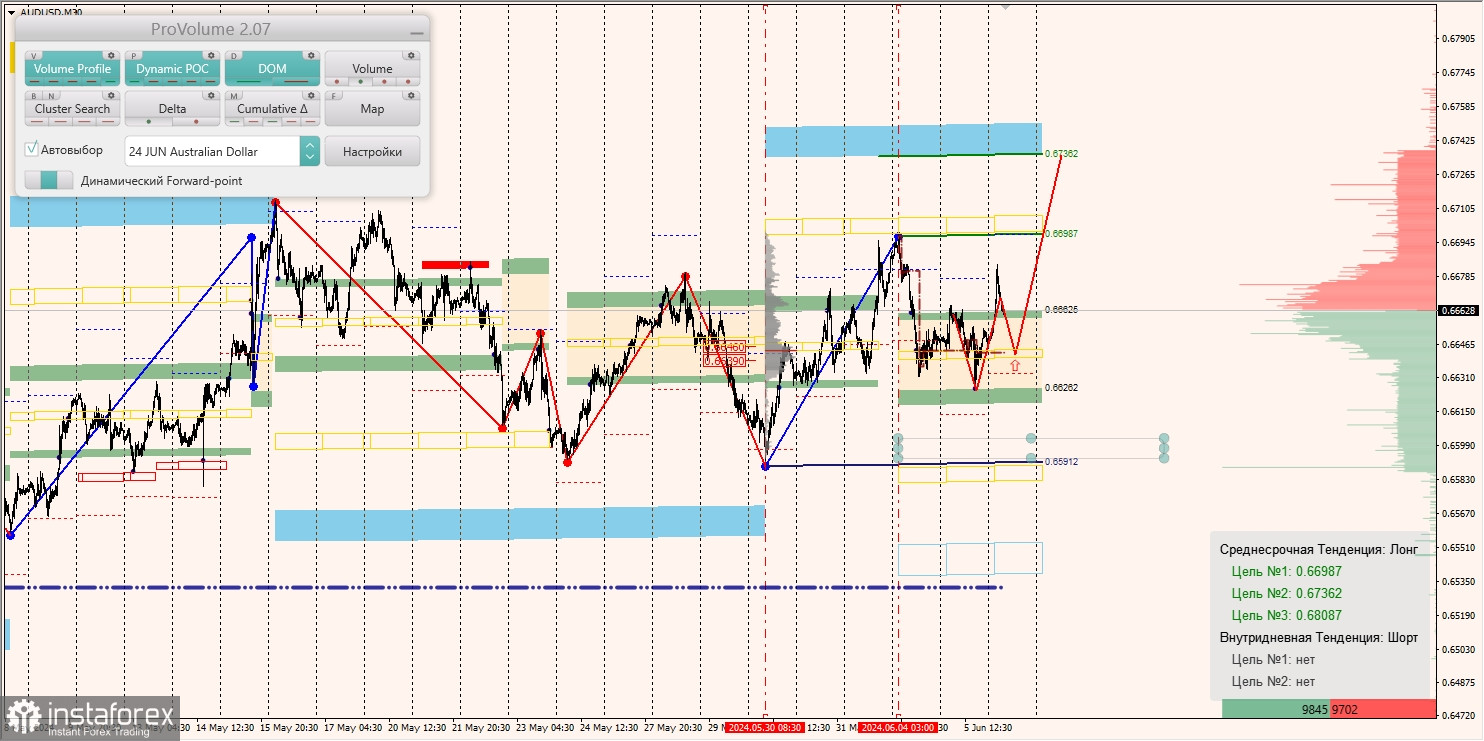
Task: Select green dot mode under Delta
Action: pyautogui.click(x=149, y=121)
